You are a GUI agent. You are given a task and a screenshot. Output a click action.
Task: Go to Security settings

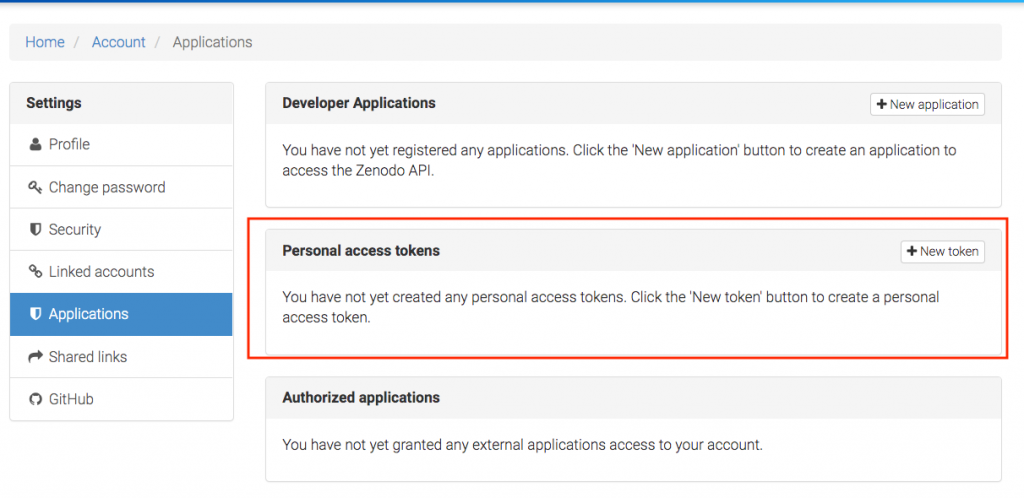click(121, 230)
